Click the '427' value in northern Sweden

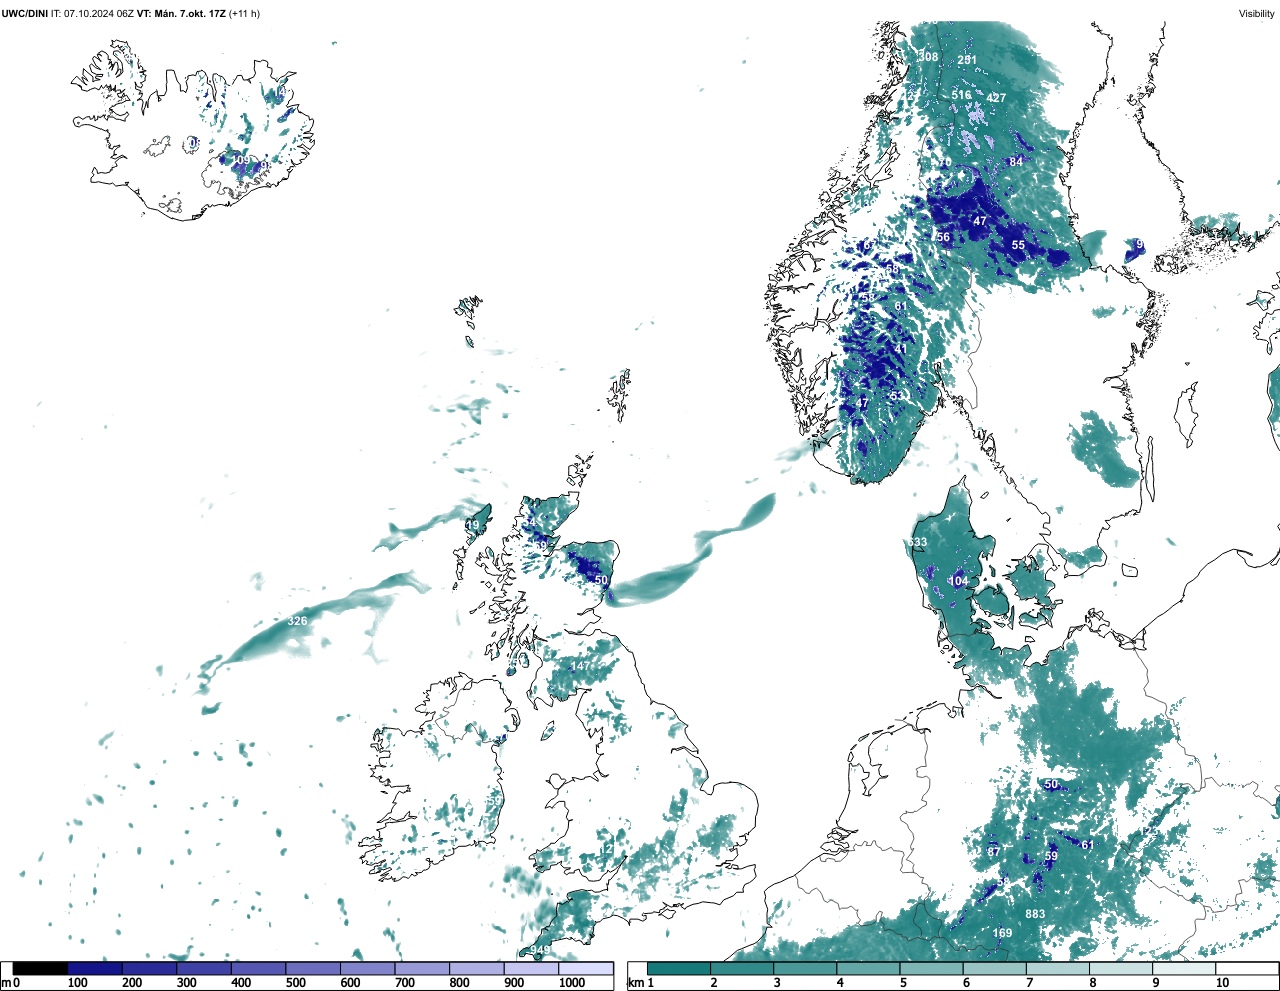coord(996,98)
